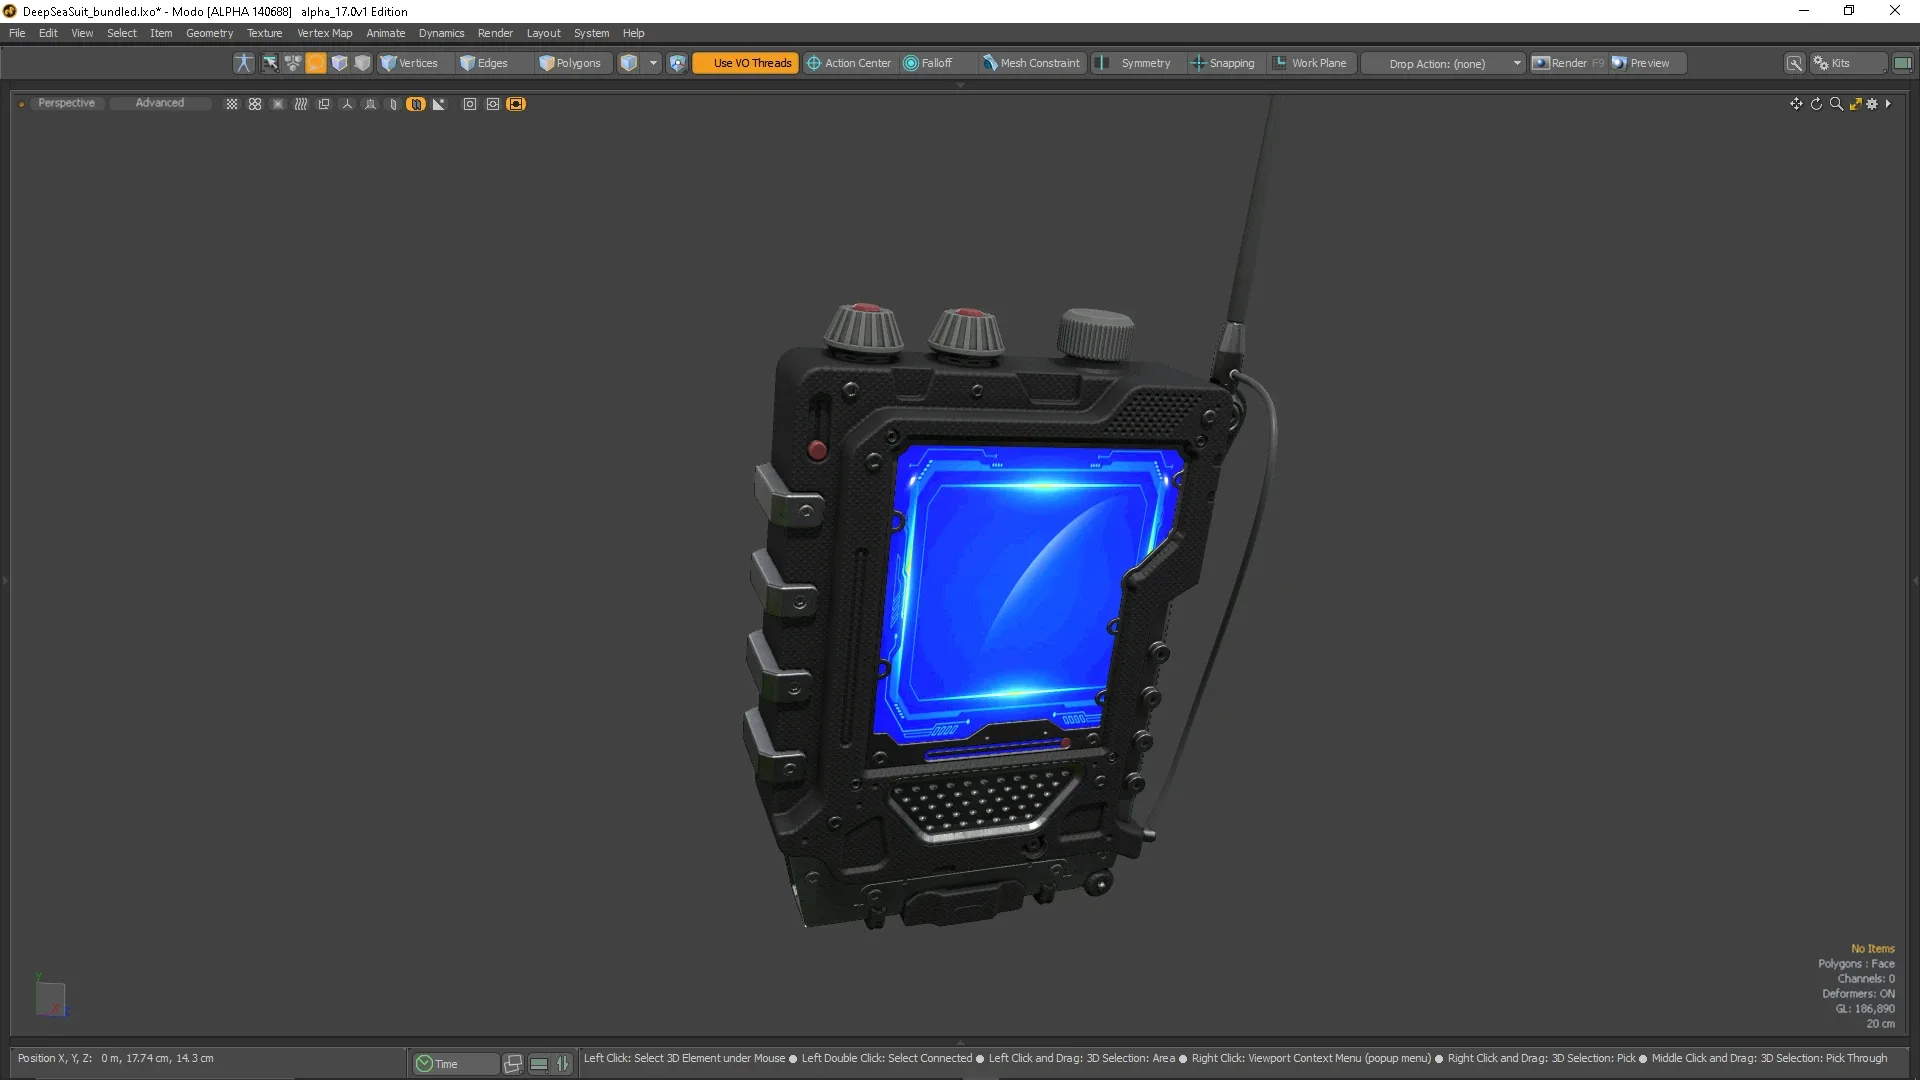
Task: Click the viewport zoom magnifier icon
Action: click(1836, 104)
